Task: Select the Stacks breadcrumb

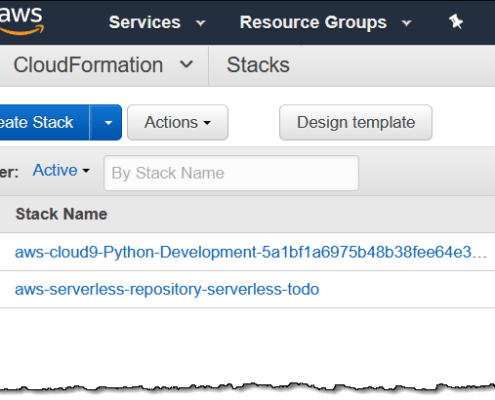Action: (258, 65)
